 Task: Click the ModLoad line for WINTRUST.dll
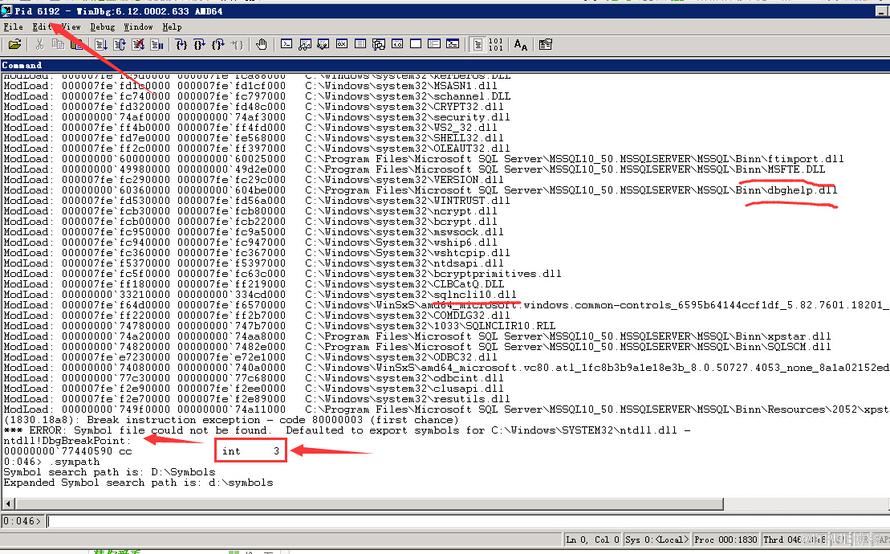(257, 200)
